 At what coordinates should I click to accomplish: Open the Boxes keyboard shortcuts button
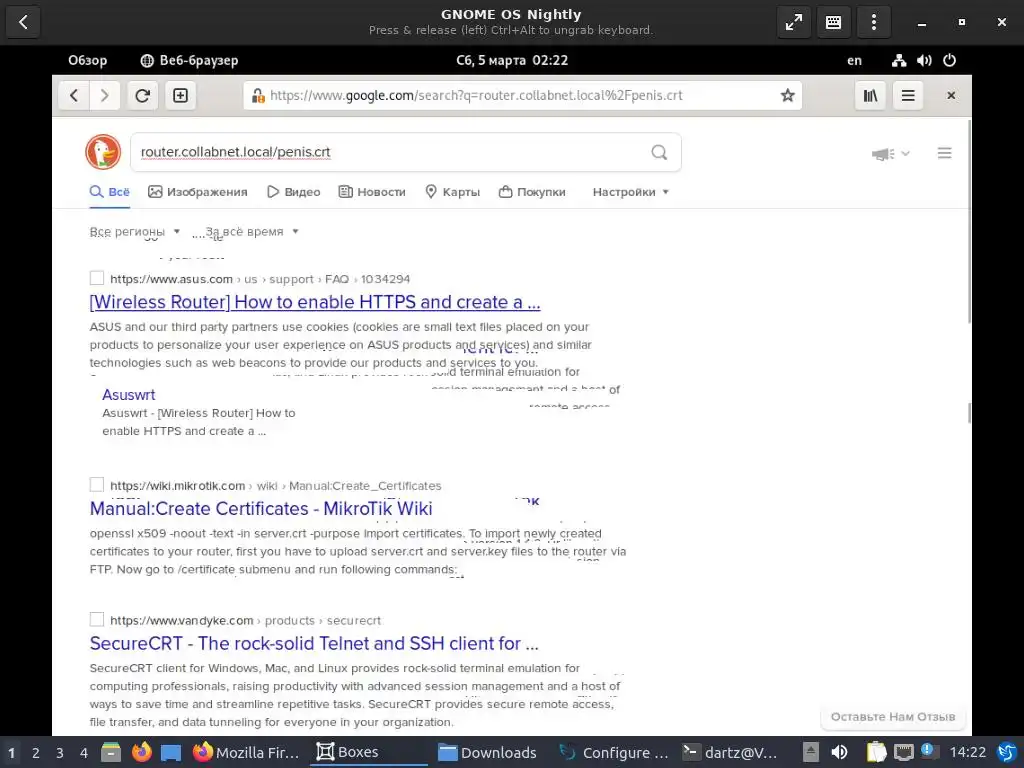pyautogui.click(x=833, y=22)
